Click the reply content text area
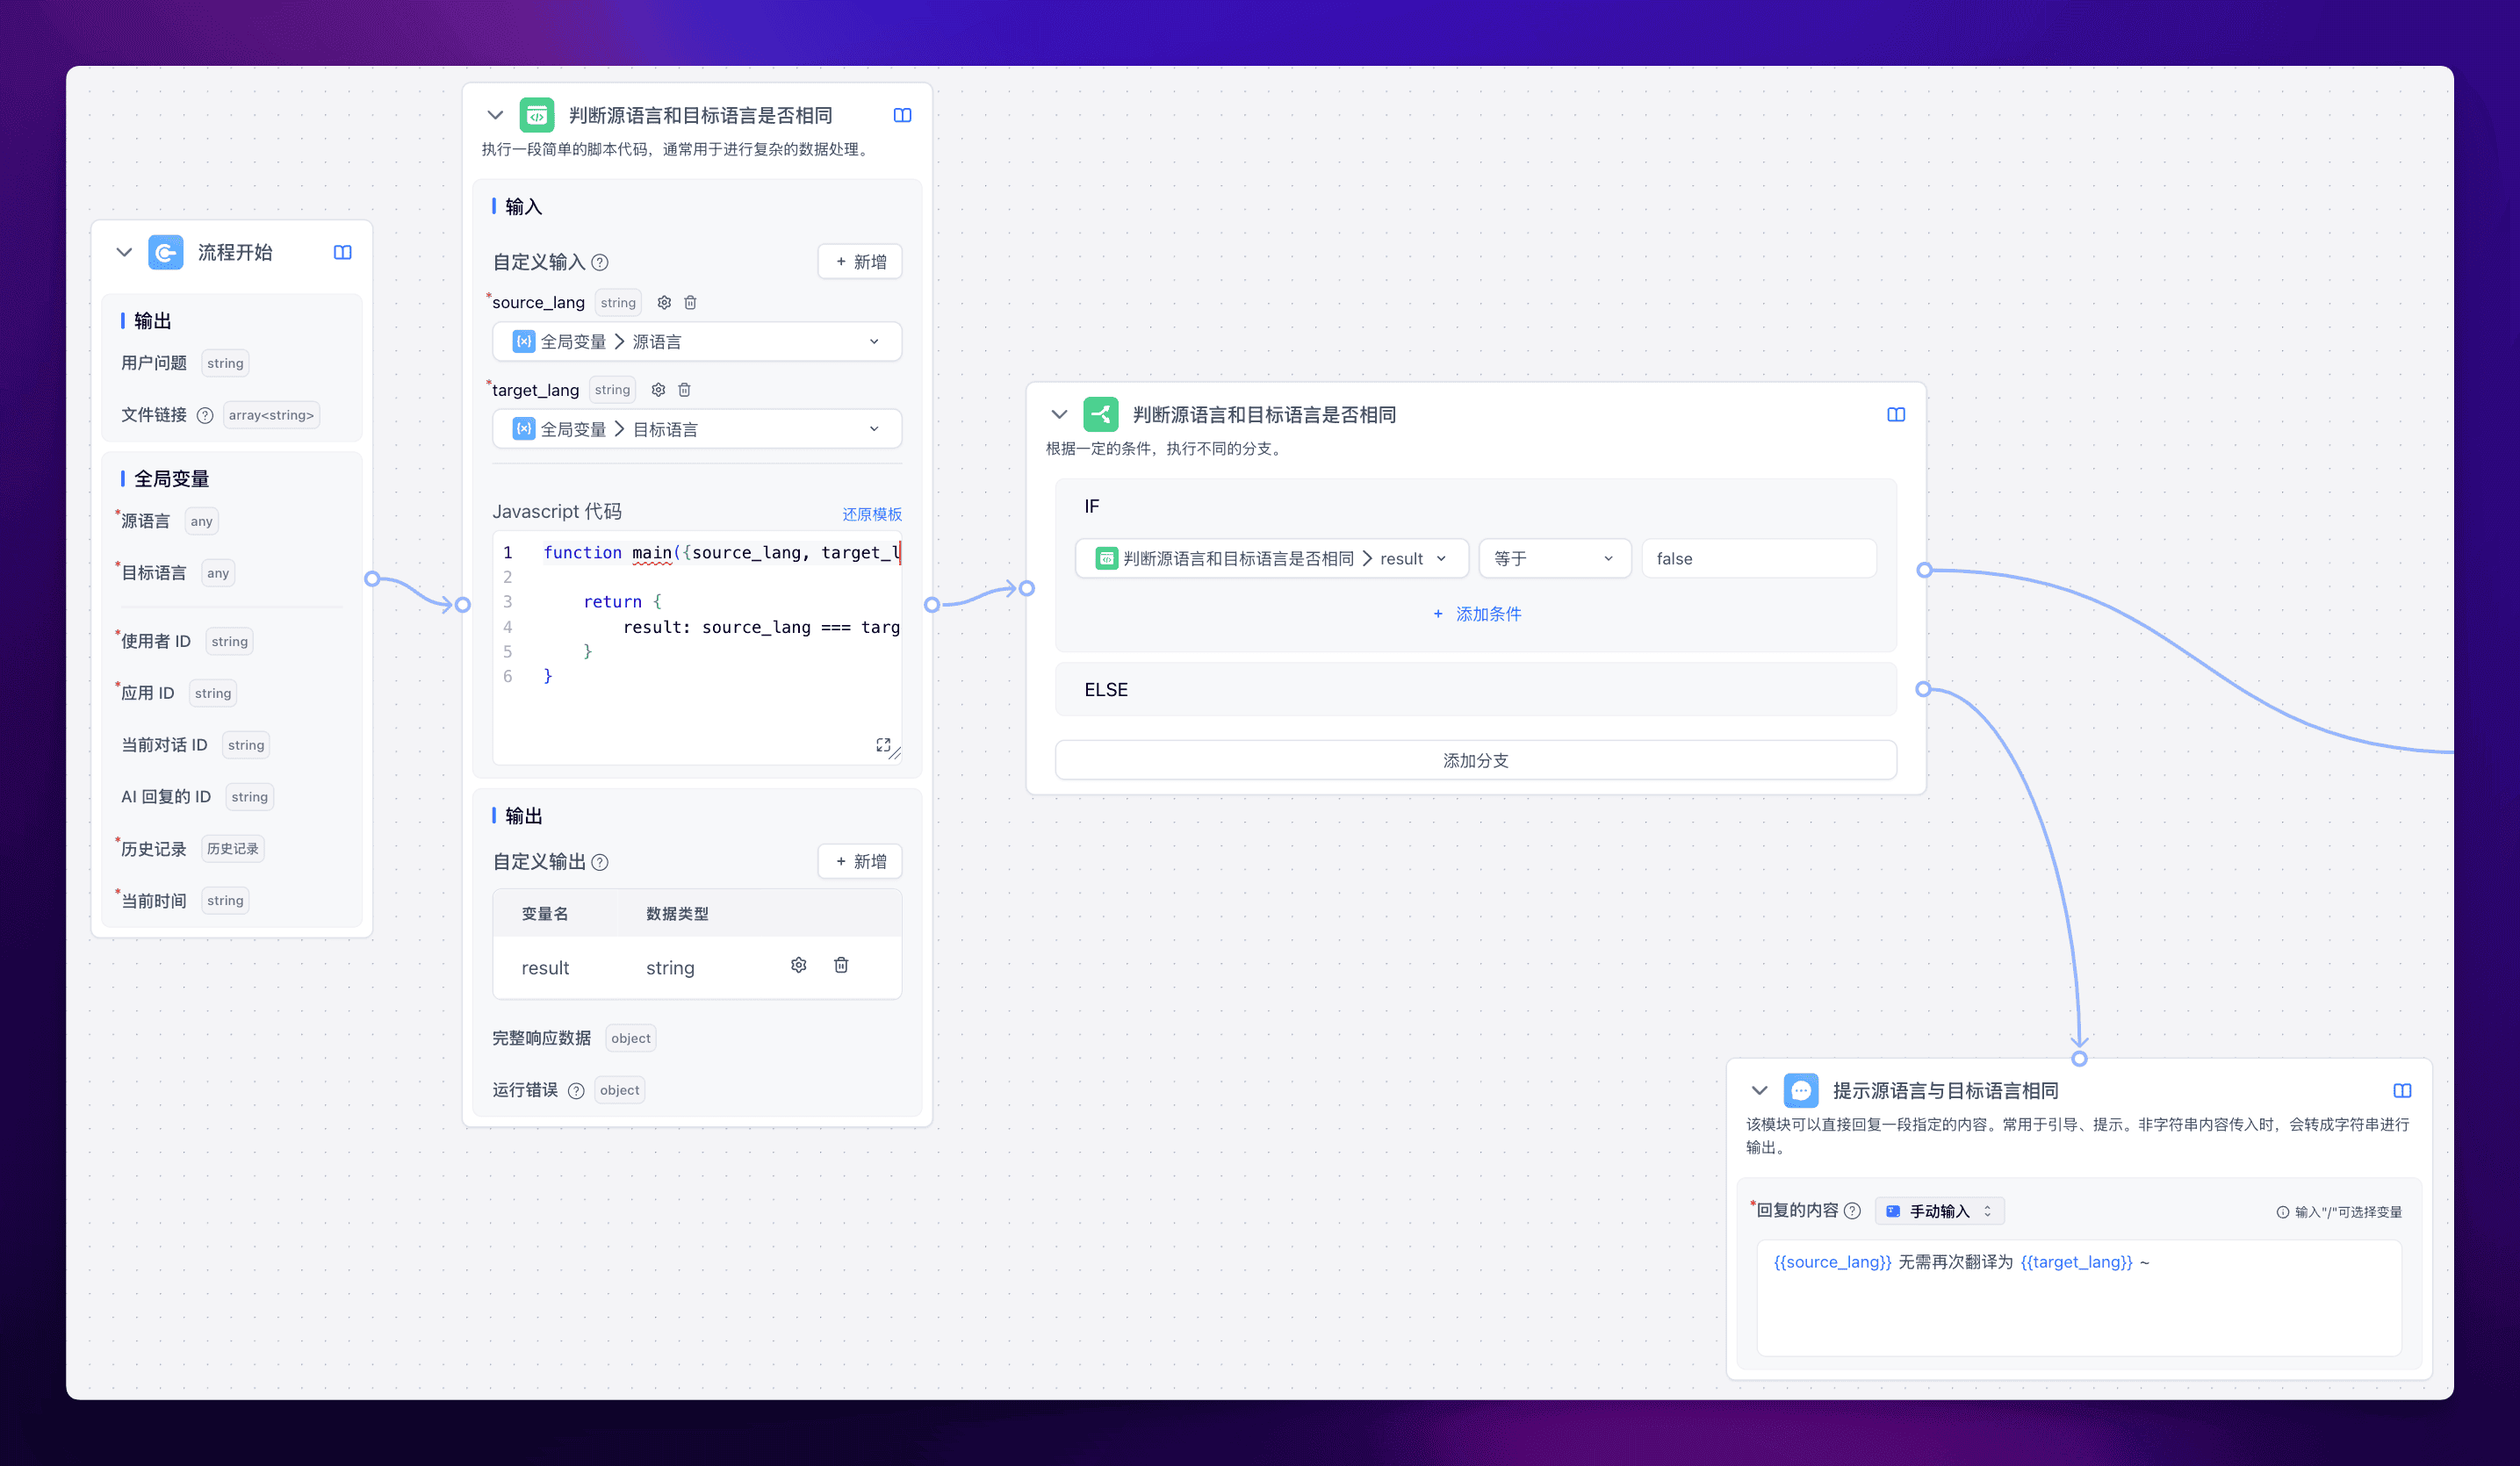2520x1466 pixels. [2079, 1298]
